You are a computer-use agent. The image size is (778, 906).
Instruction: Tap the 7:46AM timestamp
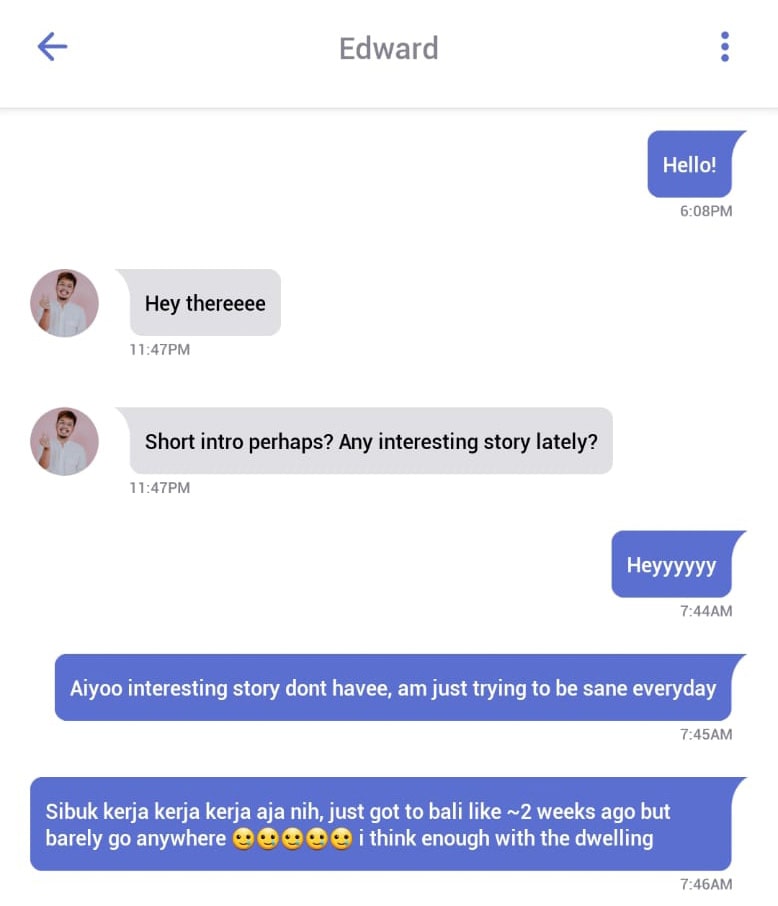point(706,884)
